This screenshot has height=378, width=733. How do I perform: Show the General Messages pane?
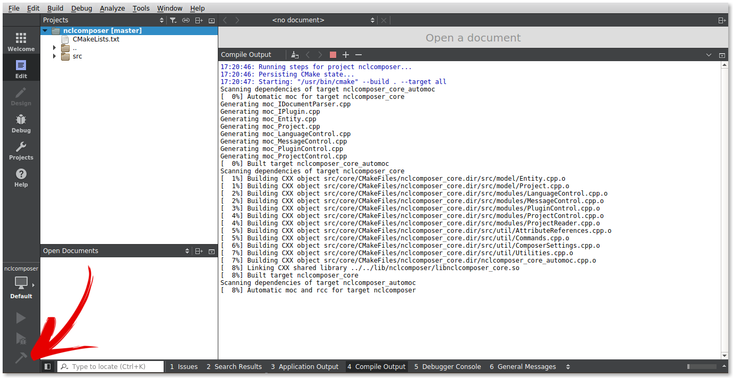pos(523,367)
